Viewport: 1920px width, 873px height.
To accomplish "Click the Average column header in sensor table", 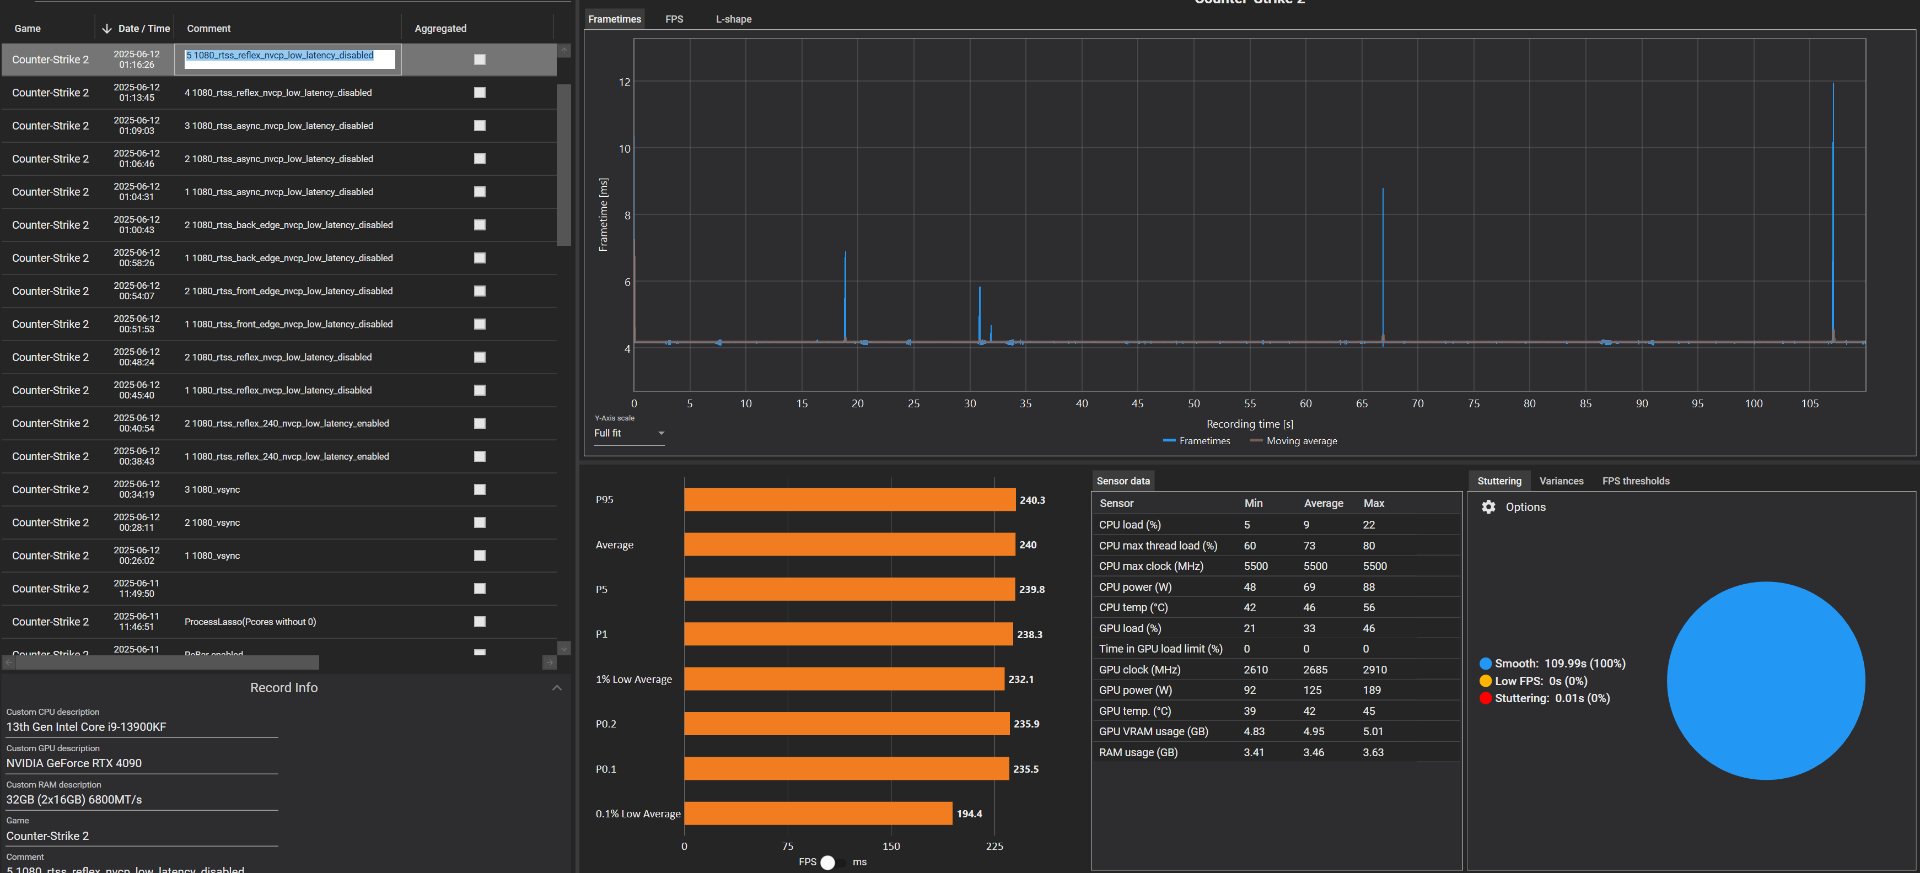I will pyautogui.click(x=1323, y=504).
